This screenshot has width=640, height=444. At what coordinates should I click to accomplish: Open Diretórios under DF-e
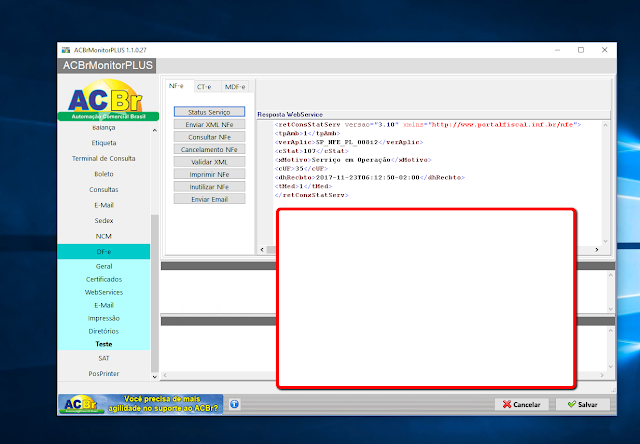click(x=104, y=331)
